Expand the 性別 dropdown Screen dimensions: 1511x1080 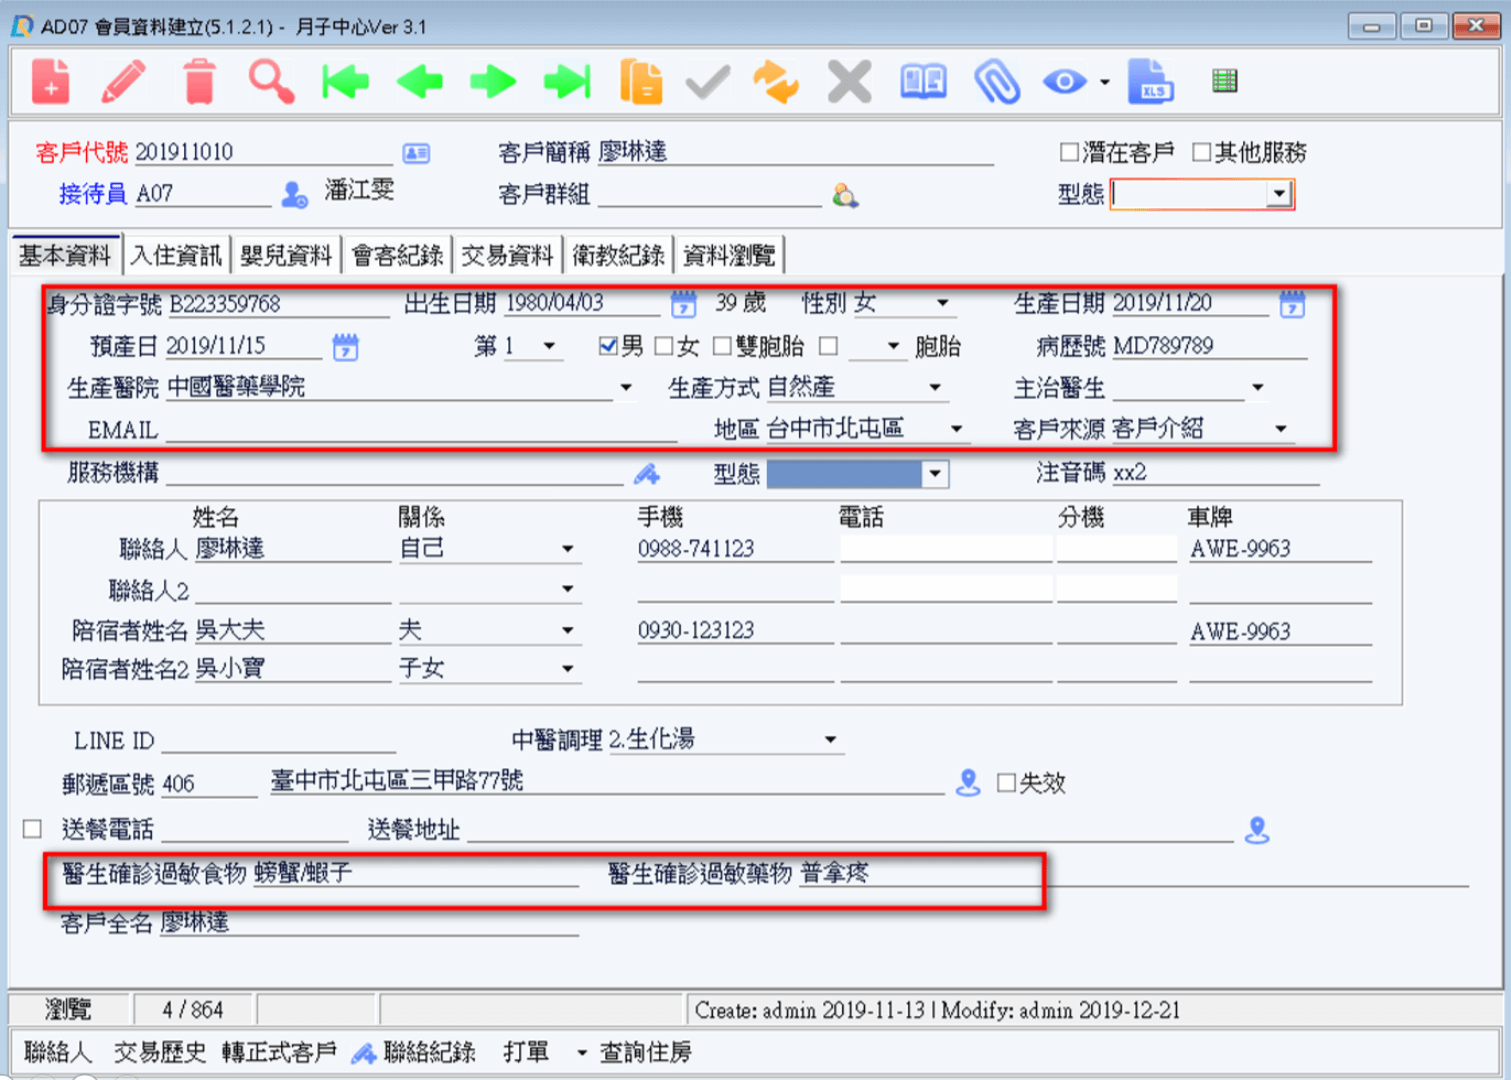pos(942,302)
